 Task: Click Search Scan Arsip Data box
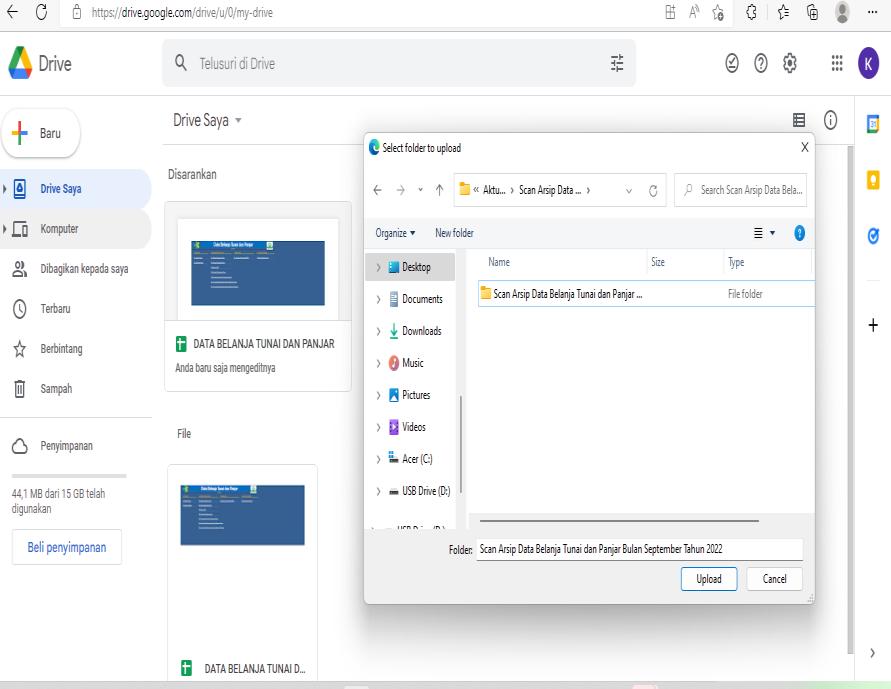pos(740,190)
